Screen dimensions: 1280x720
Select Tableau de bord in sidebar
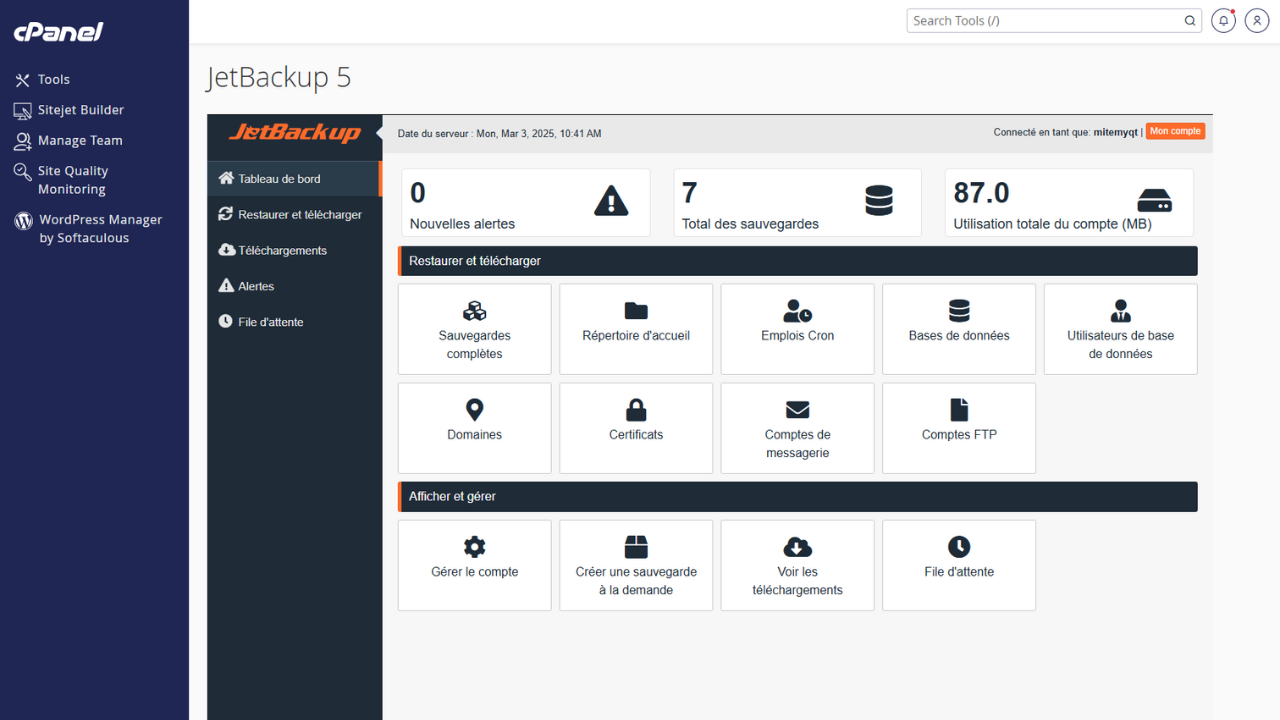pyautogui.click(x=294, y=179)
